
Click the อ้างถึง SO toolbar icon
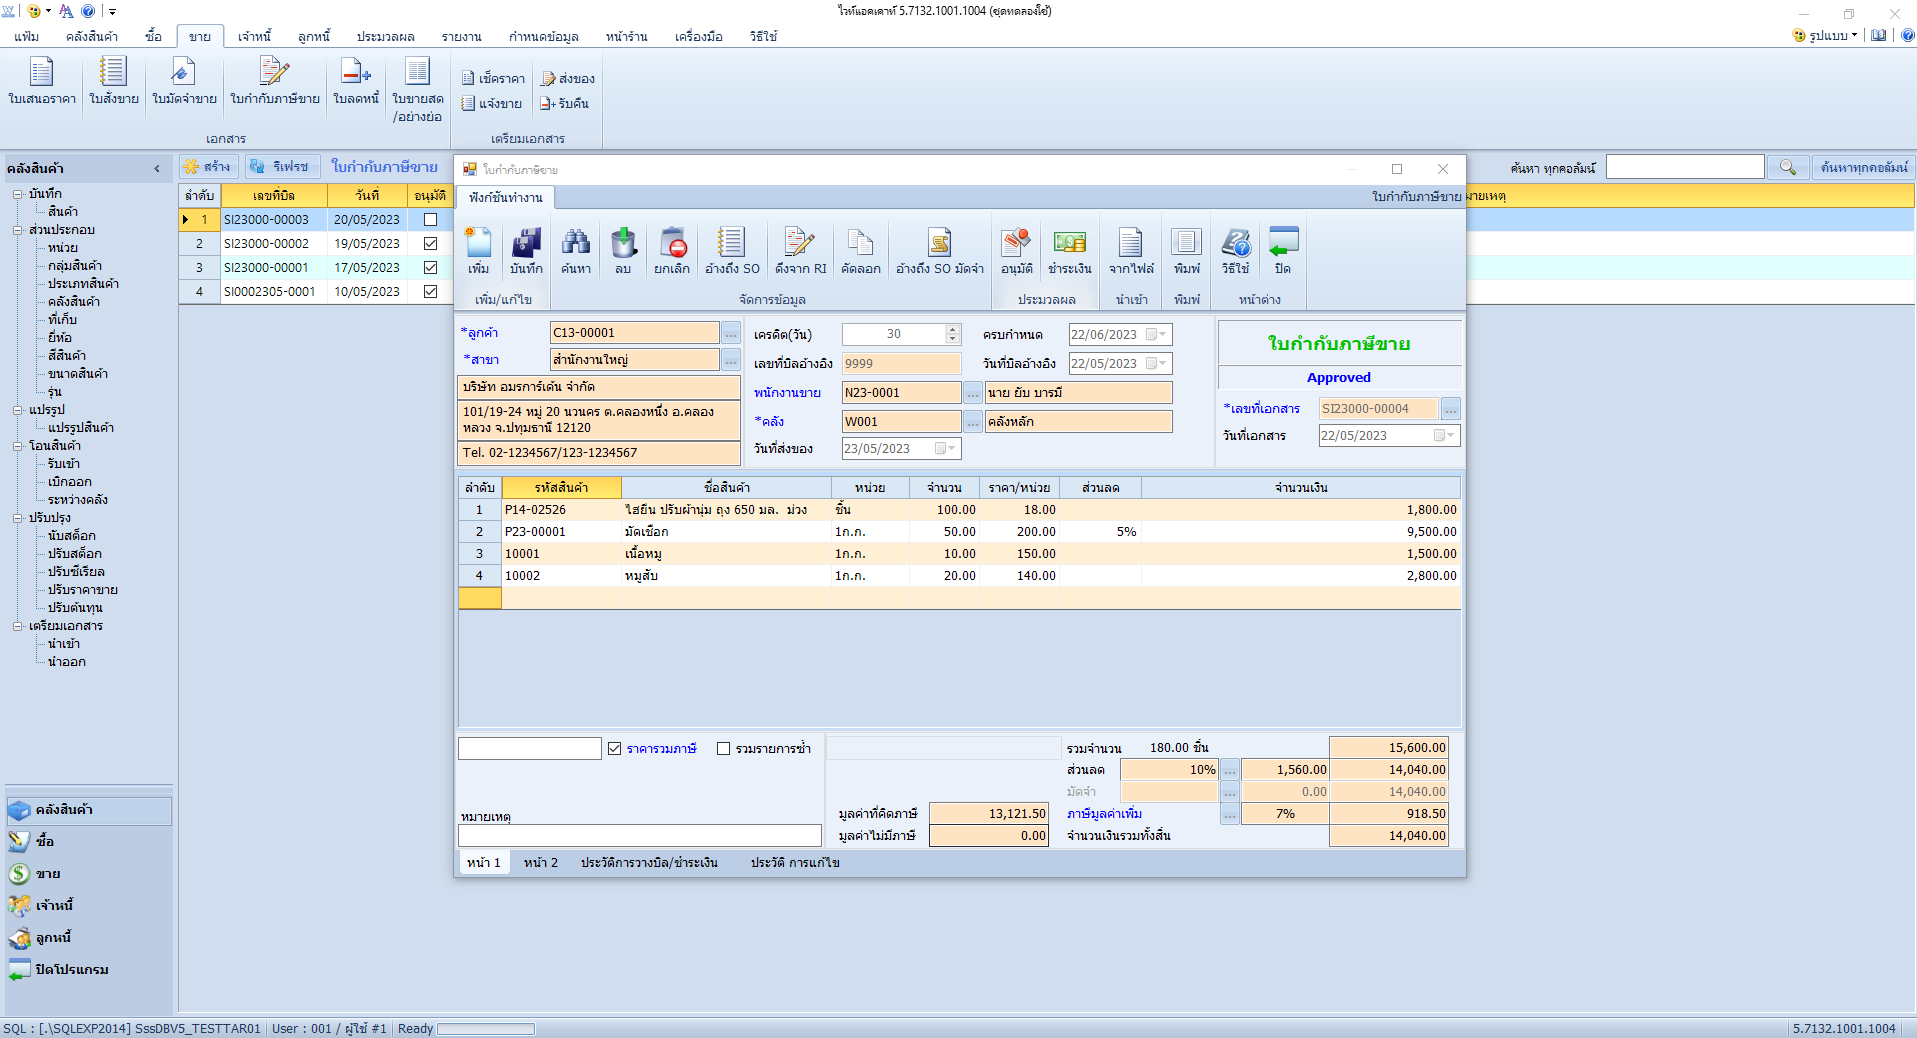pyautogui.click(x=732, y=251)
